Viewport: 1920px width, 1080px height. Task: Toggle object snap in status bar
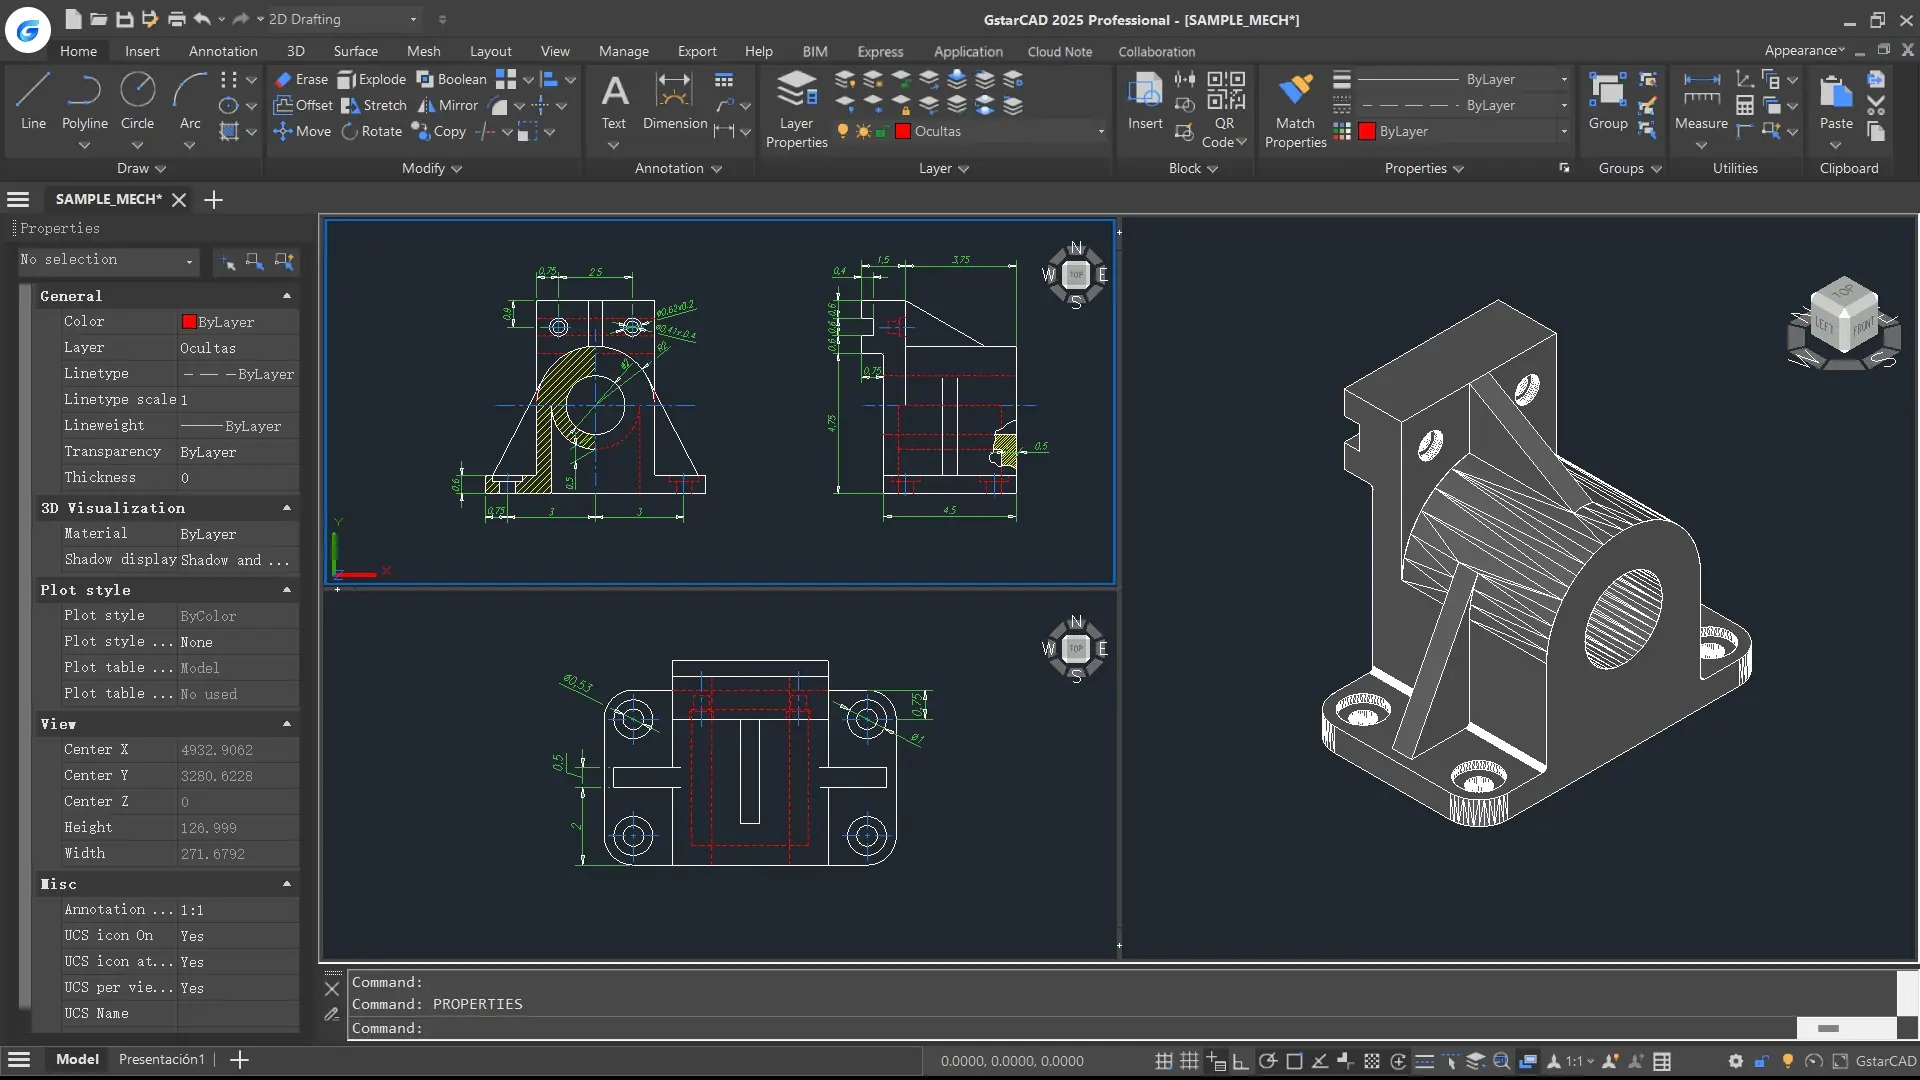click(1293, 1061)
